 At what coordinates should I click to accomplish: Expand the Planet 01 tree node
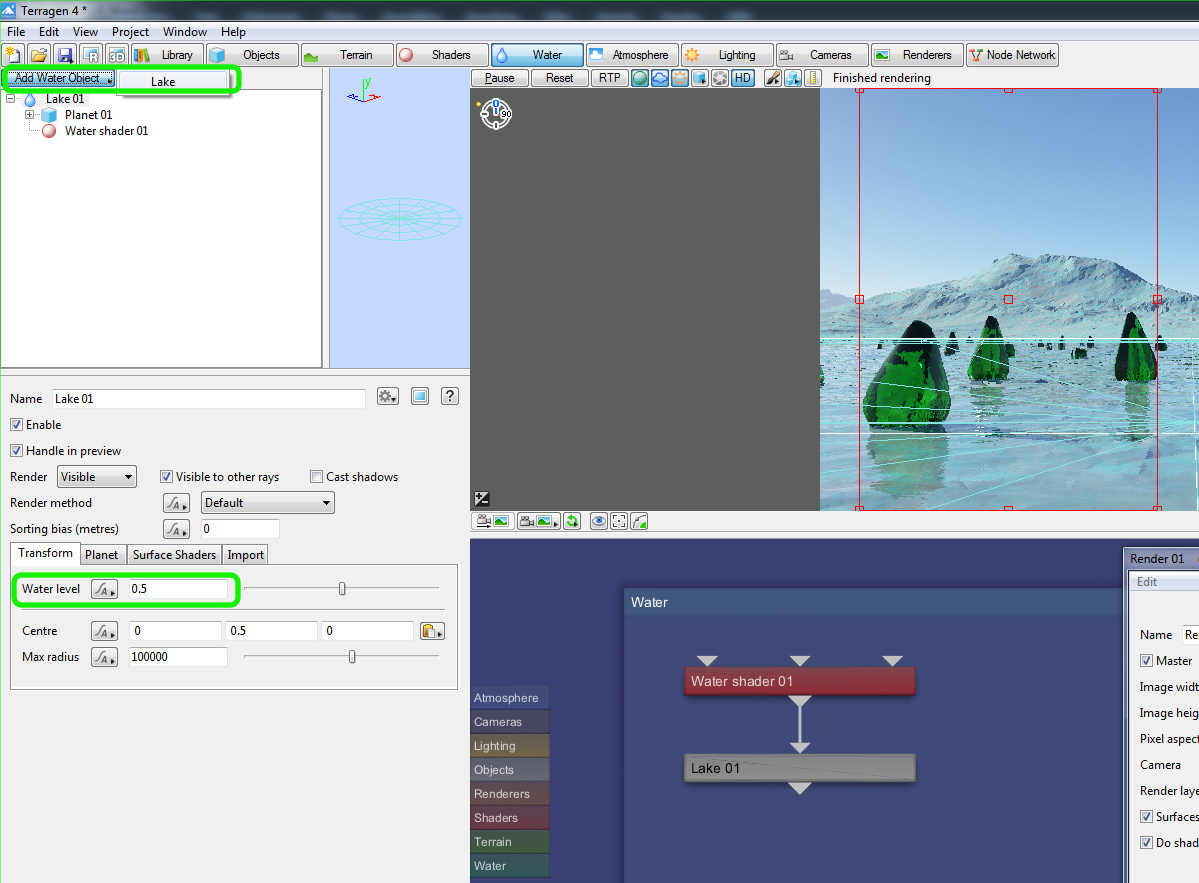coord(29,115)
